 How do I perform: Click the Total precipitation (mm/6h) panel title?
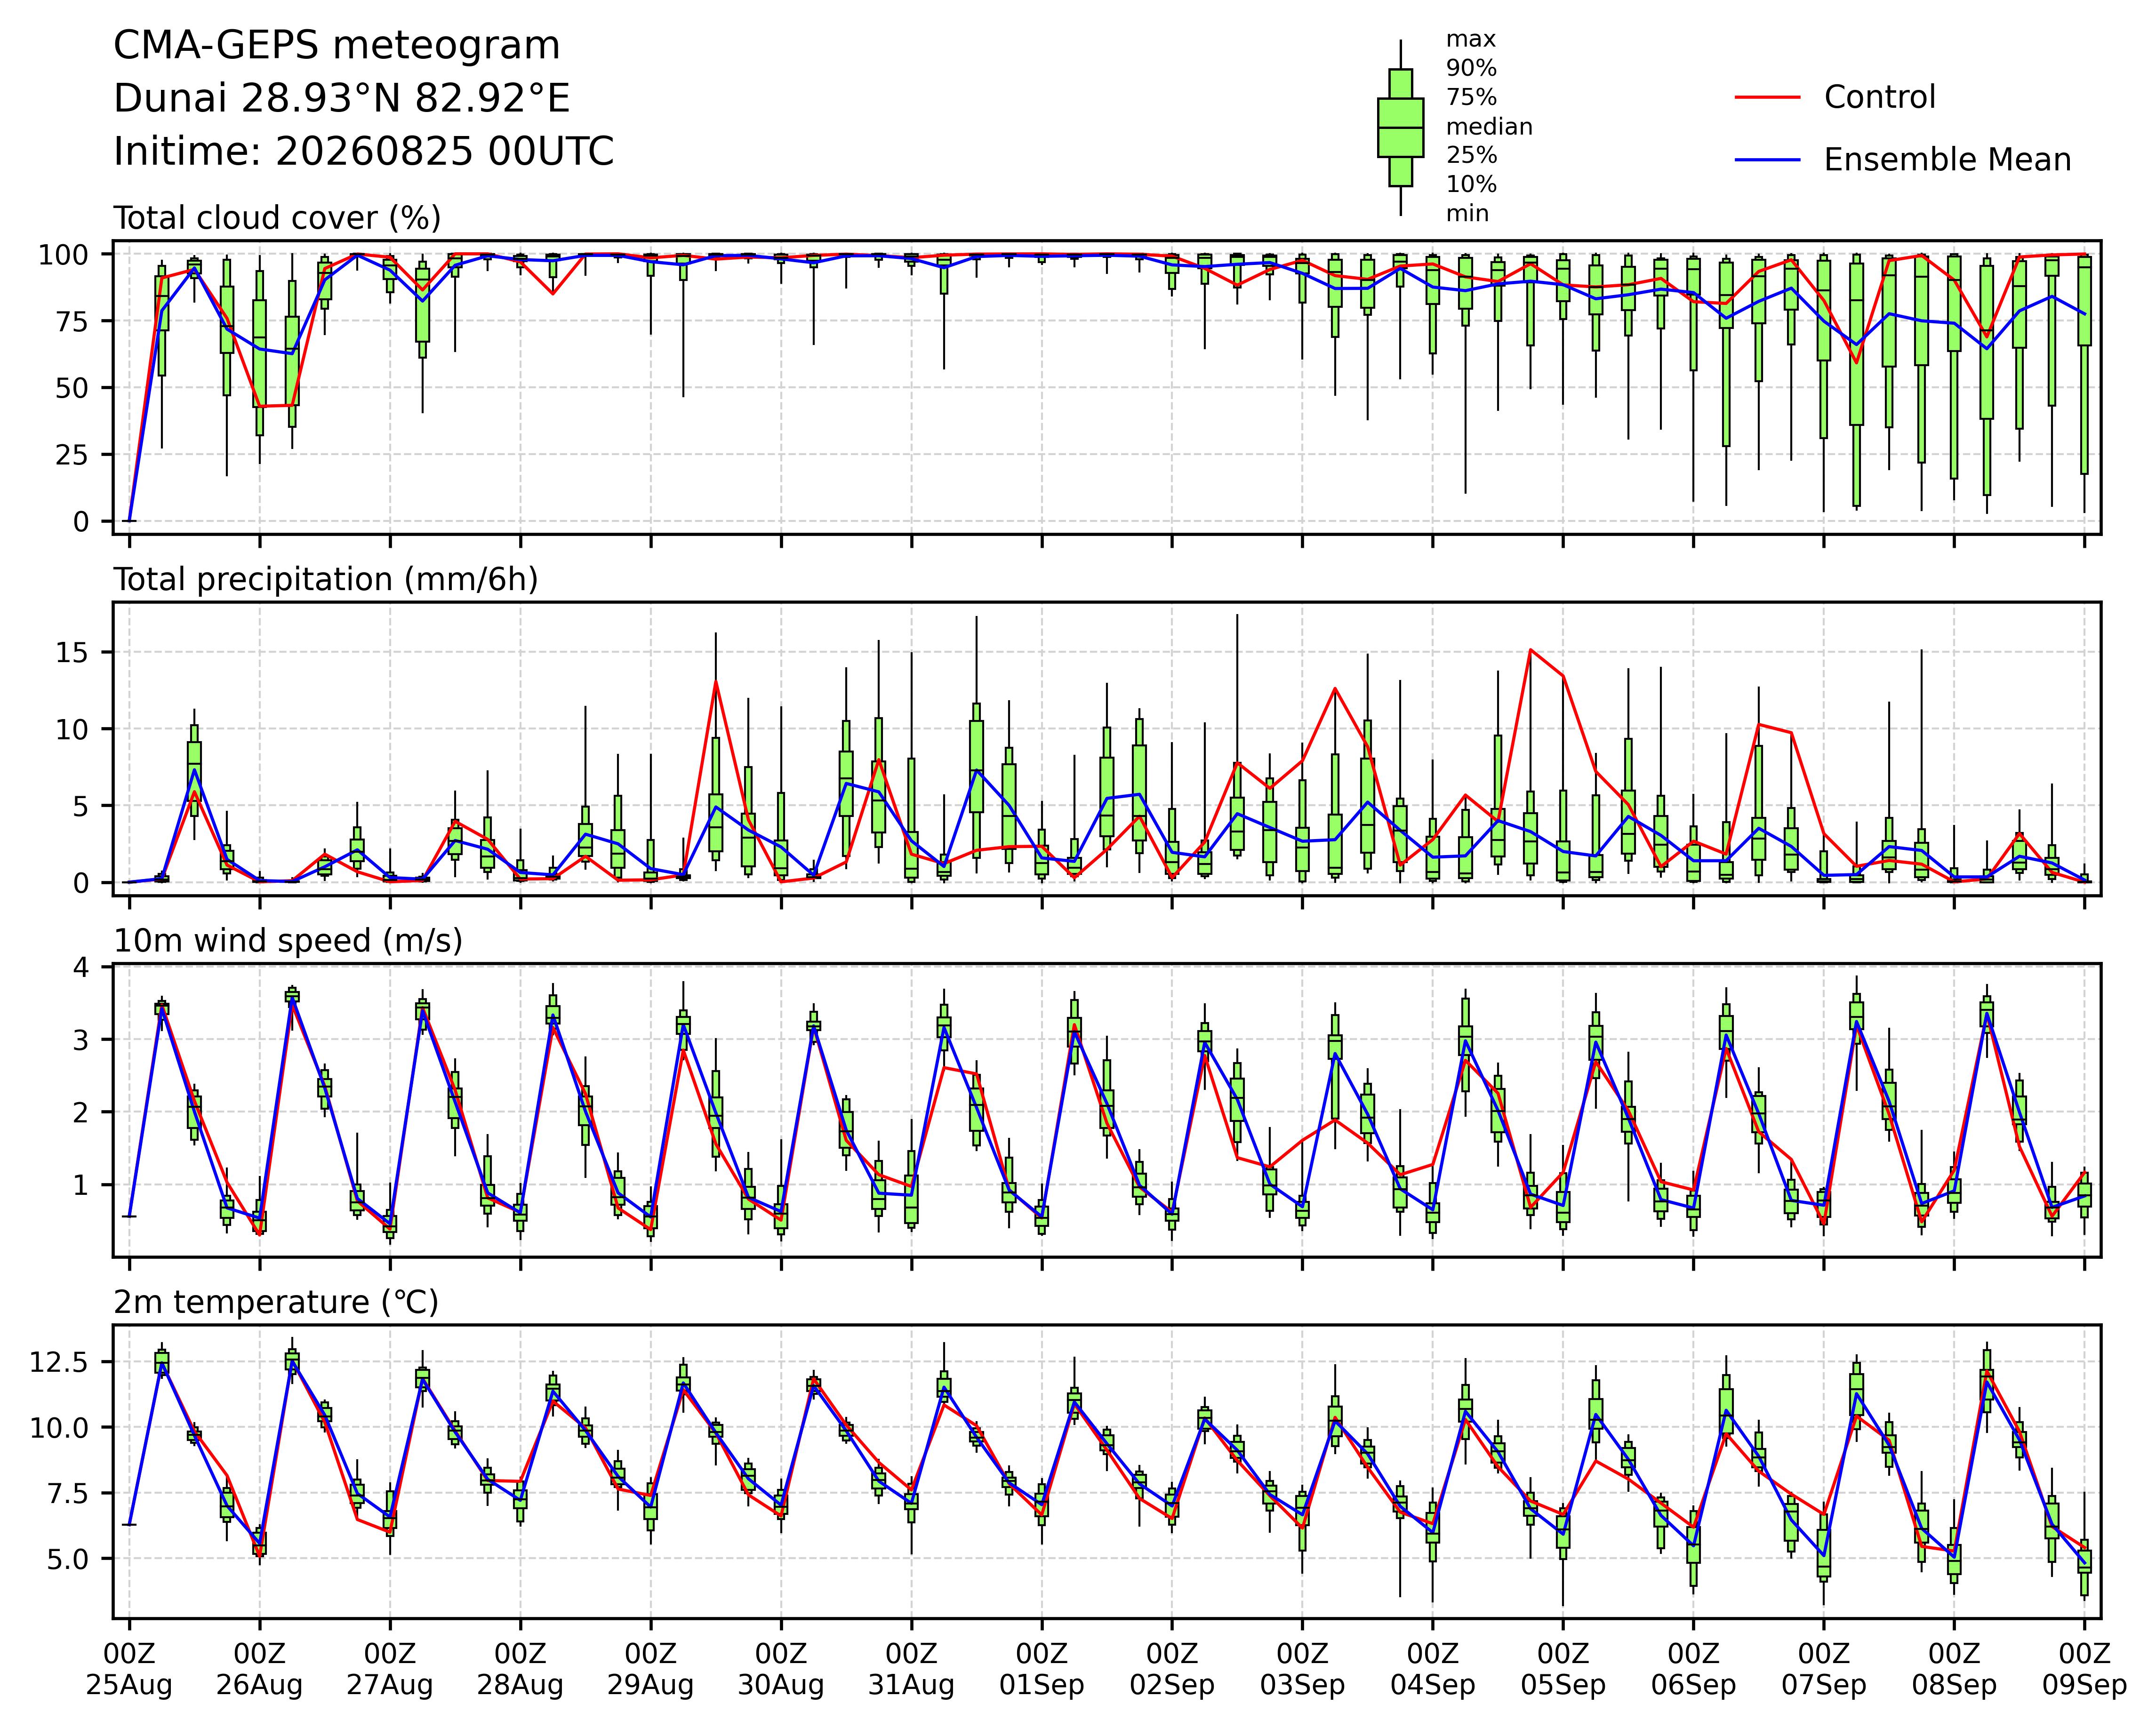coord(325,580)
